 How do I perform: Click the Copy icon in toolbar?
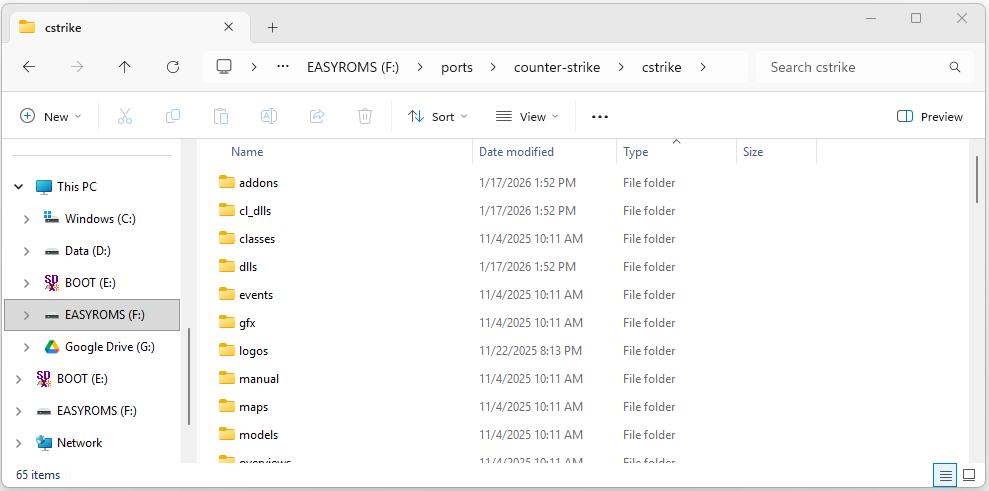[173, 116]
